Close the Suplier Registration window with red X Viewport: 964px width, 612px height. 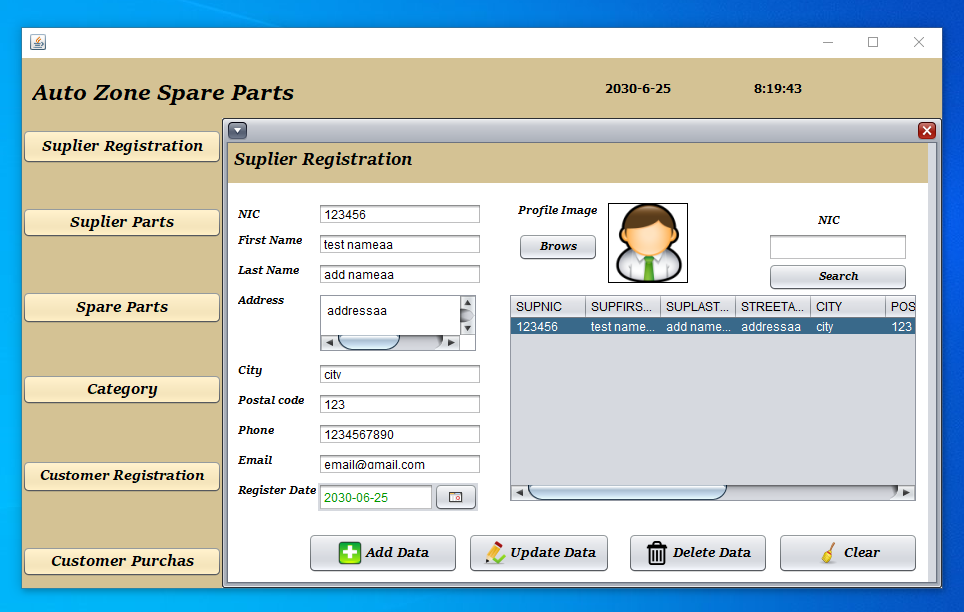tap(926, 130)
